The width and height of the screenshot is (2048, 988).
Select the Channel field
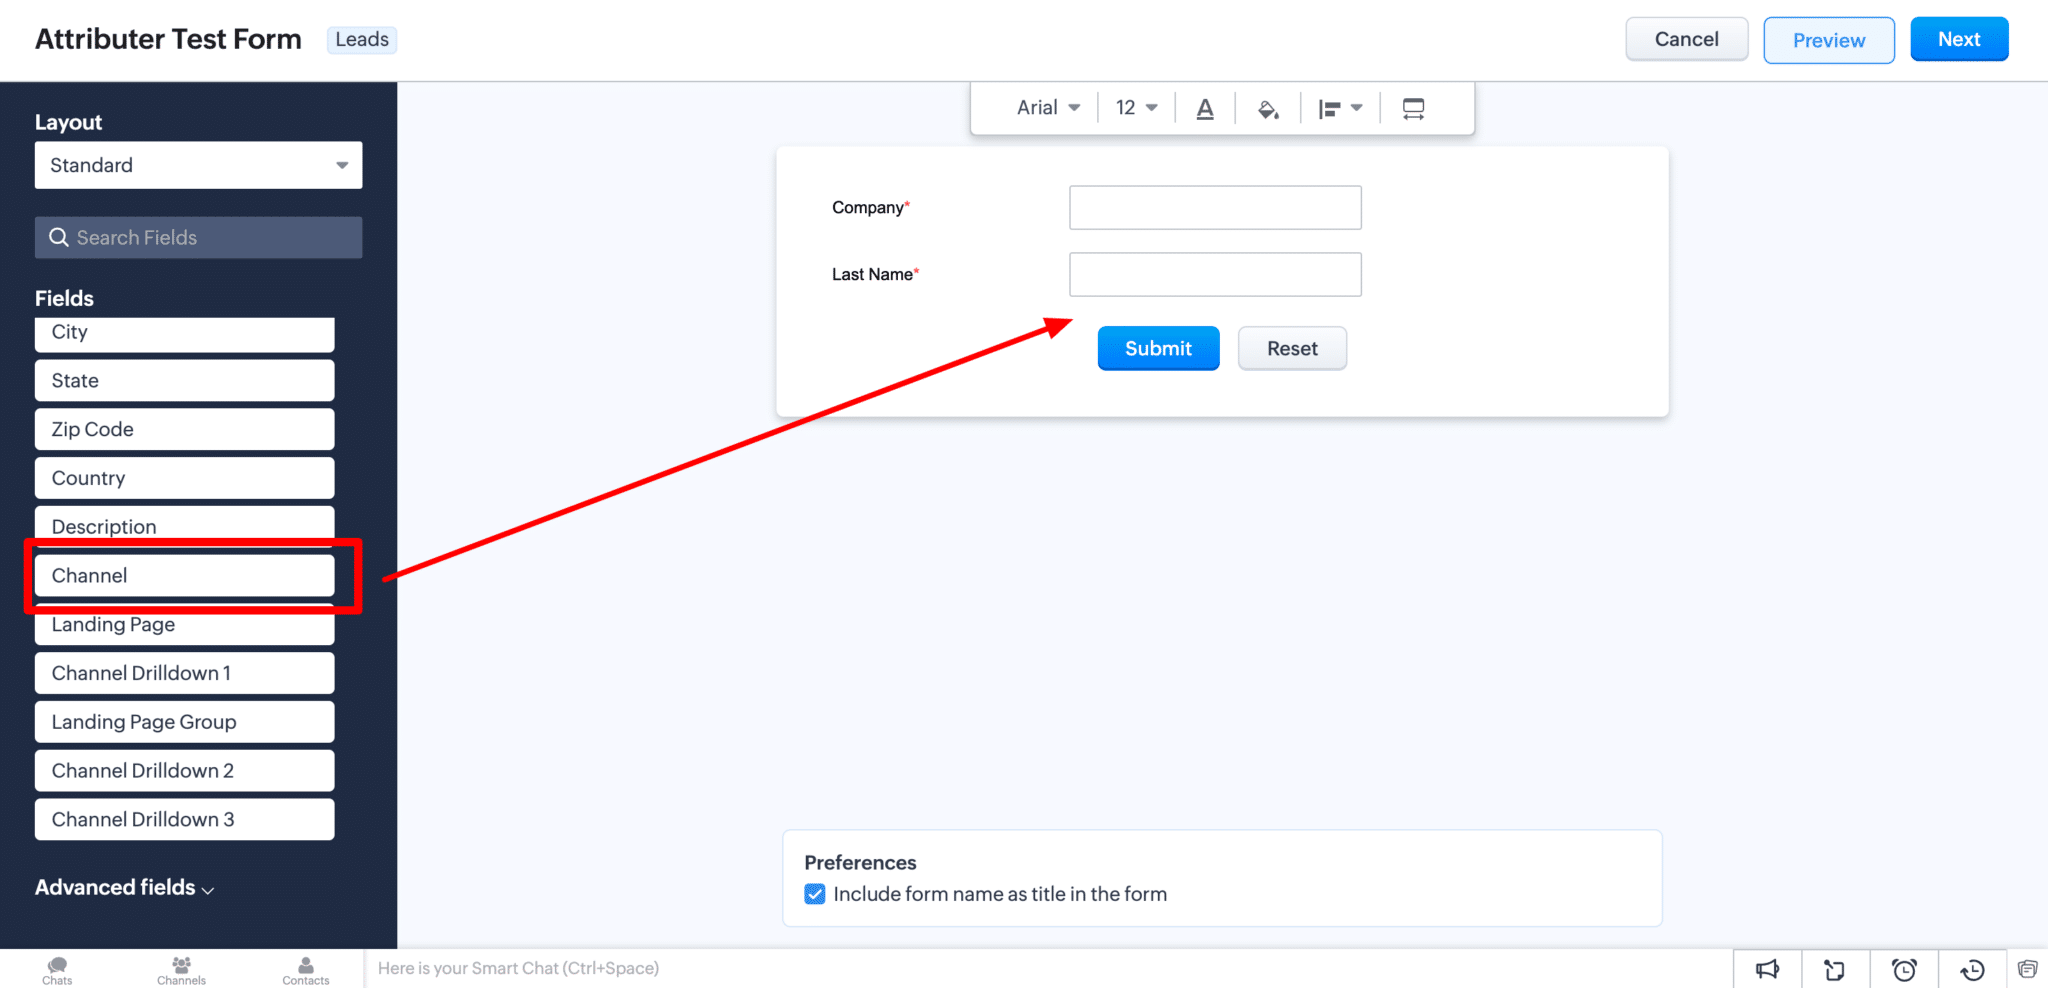point(185,576)
